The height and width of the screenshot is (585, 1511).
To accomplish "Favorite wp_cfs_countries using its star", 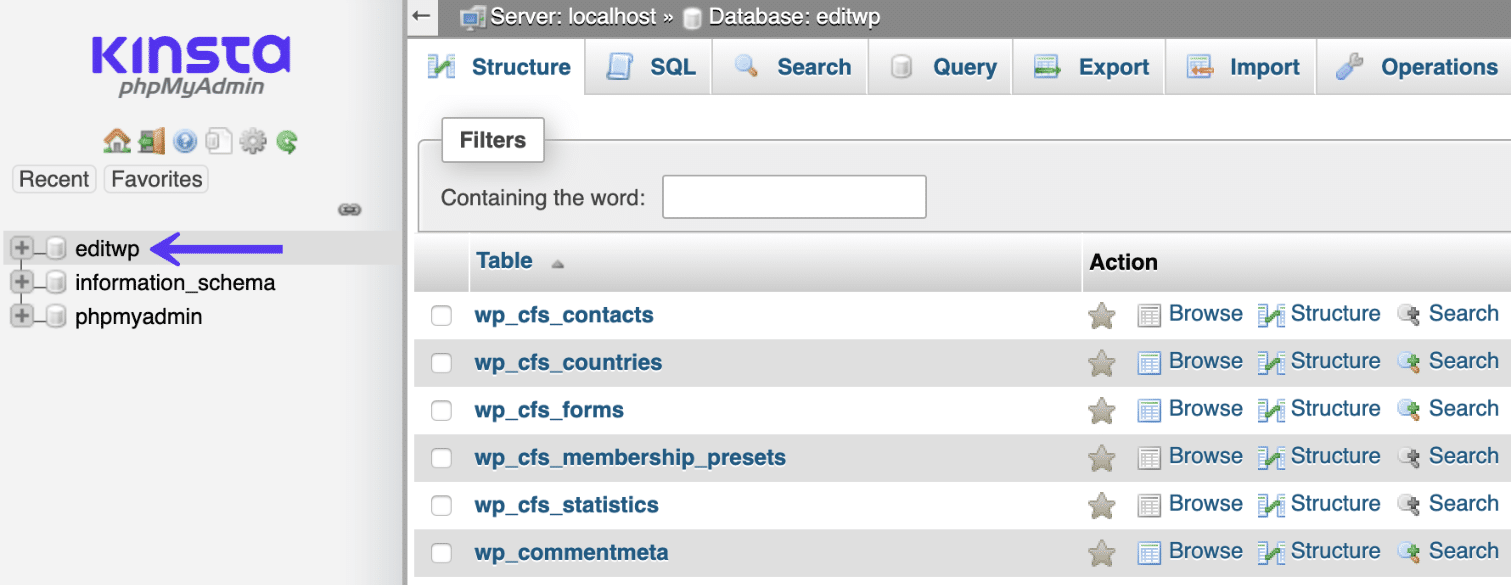I will [x=1100, y=361].
